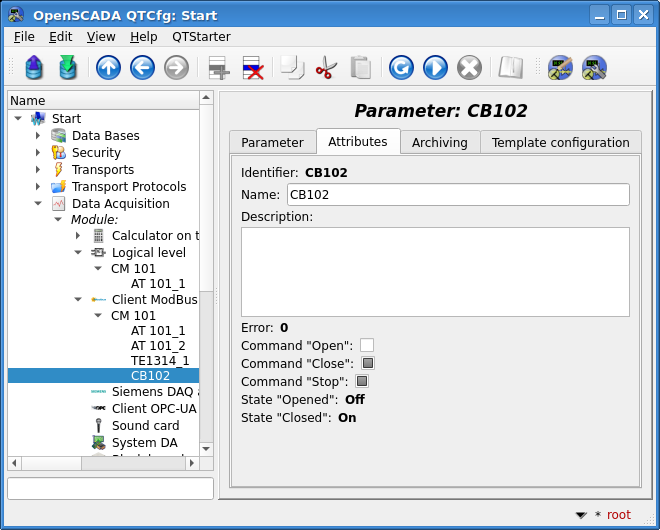Click the Security keys icon

(59, 152)
